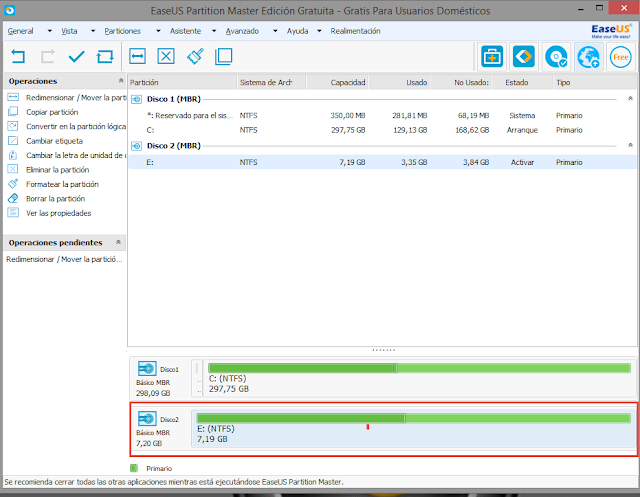Click Copiar partición operation link

click(x=52, y=112)
